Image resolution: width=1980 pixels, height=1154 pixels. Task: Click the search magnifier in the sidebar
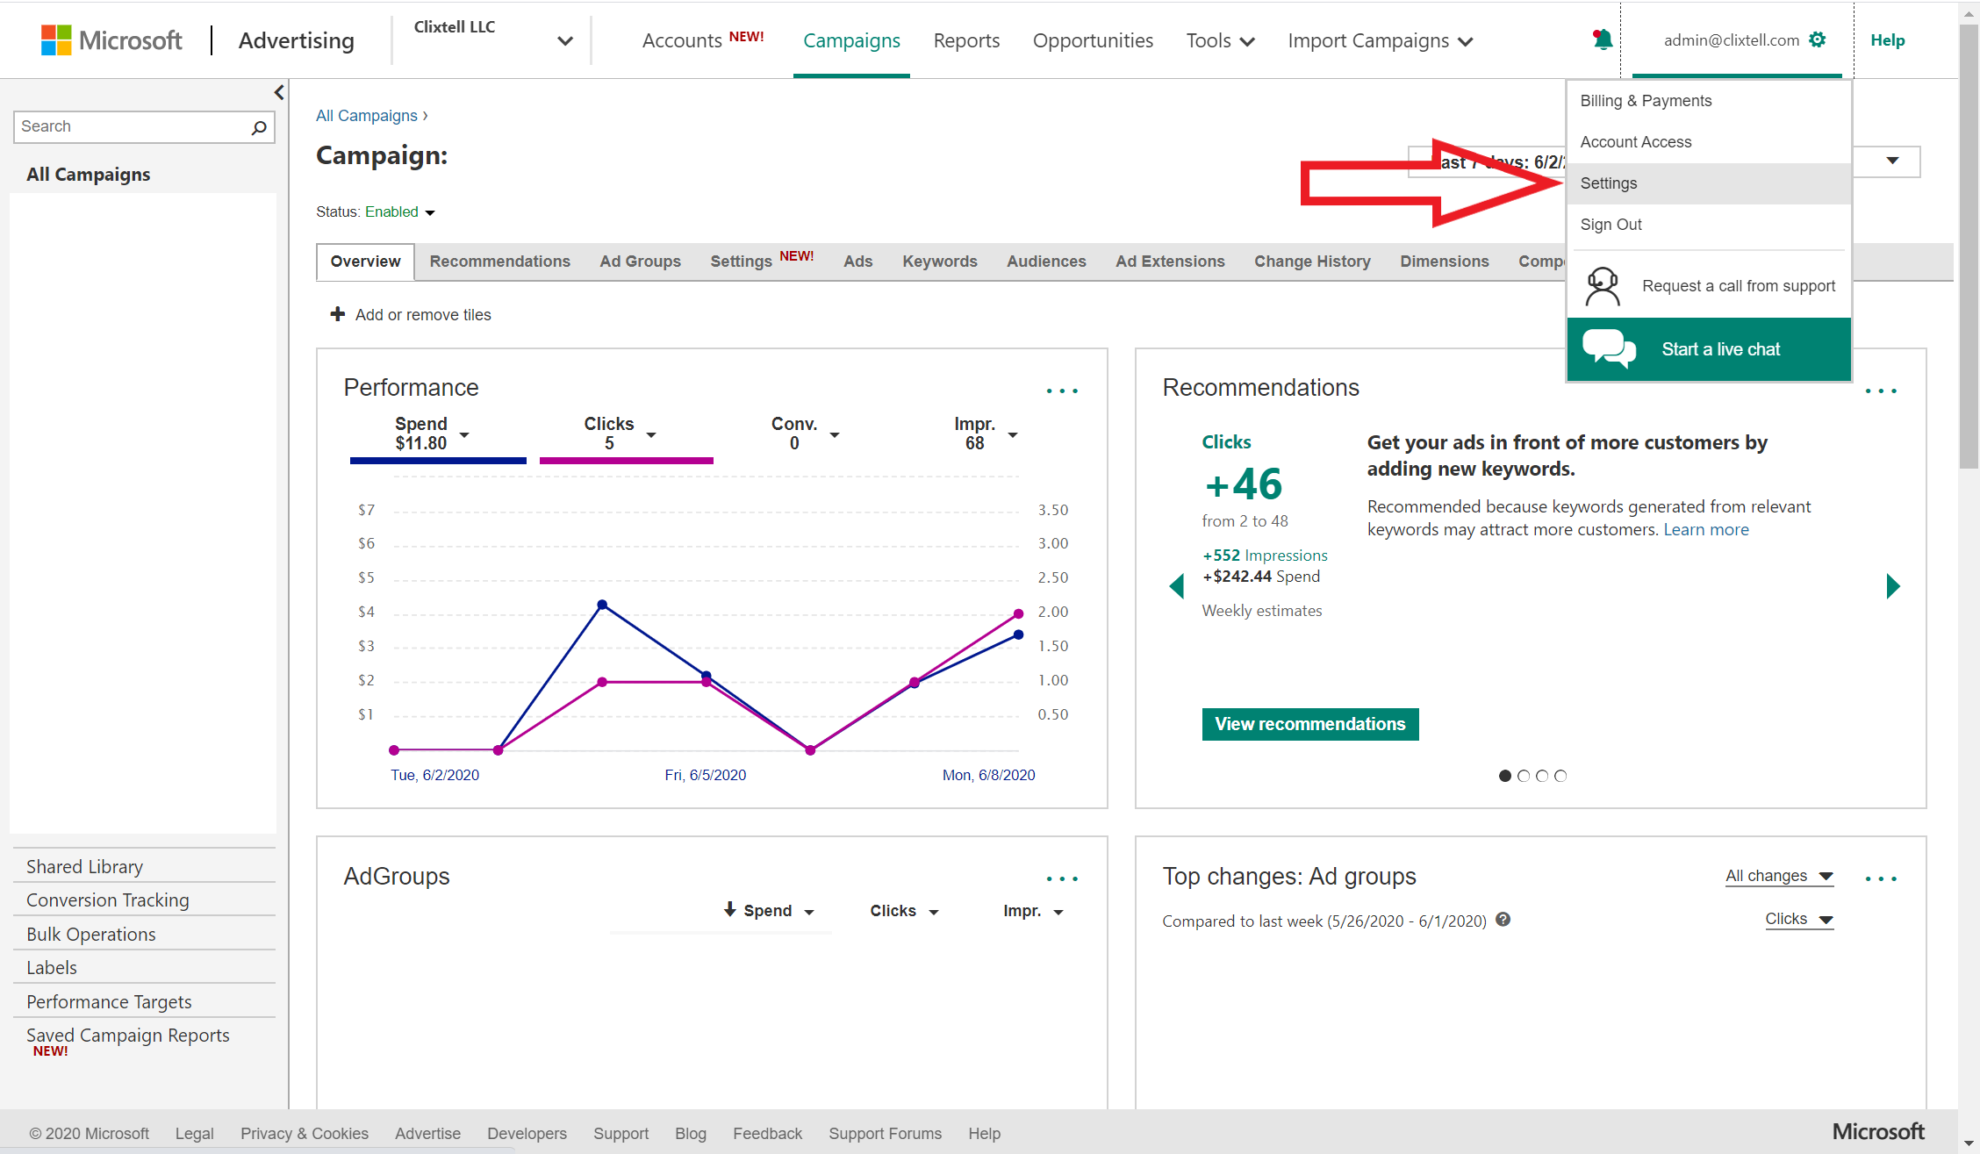coord(258,127)
